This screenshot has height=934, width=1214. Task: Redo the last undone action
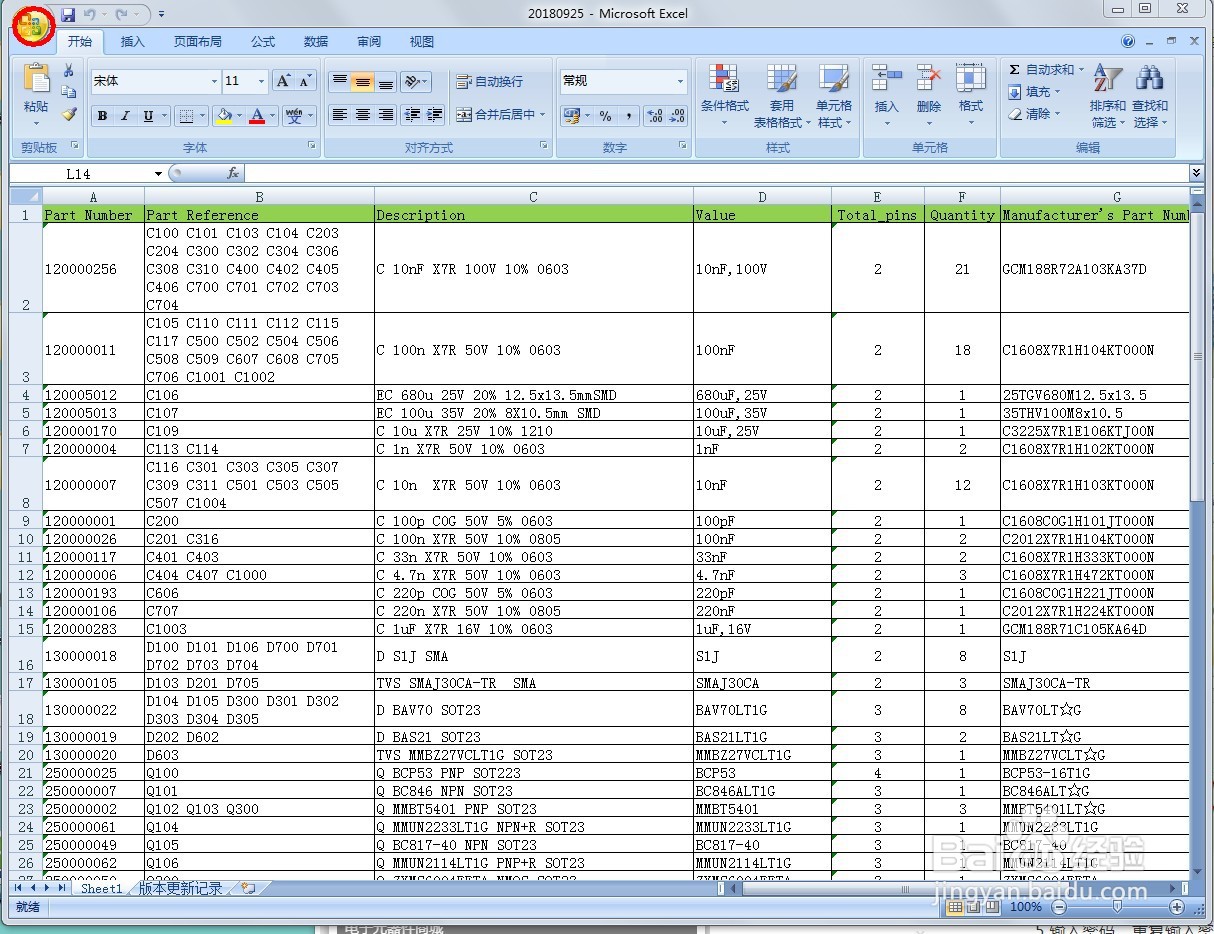tap(122, 15)
